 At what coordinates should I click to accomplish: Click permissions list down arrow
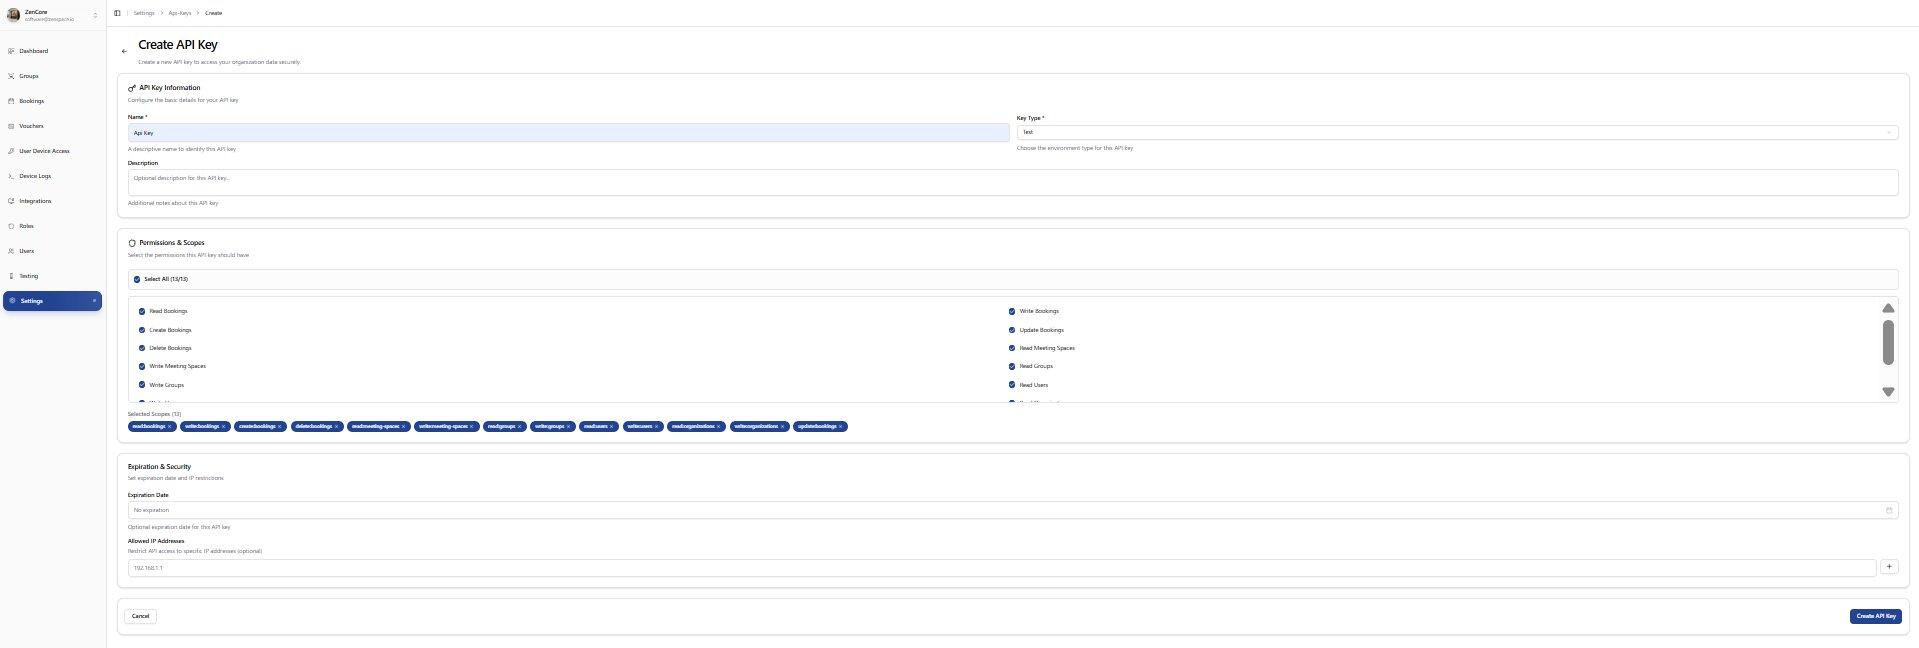(1888, 392)
